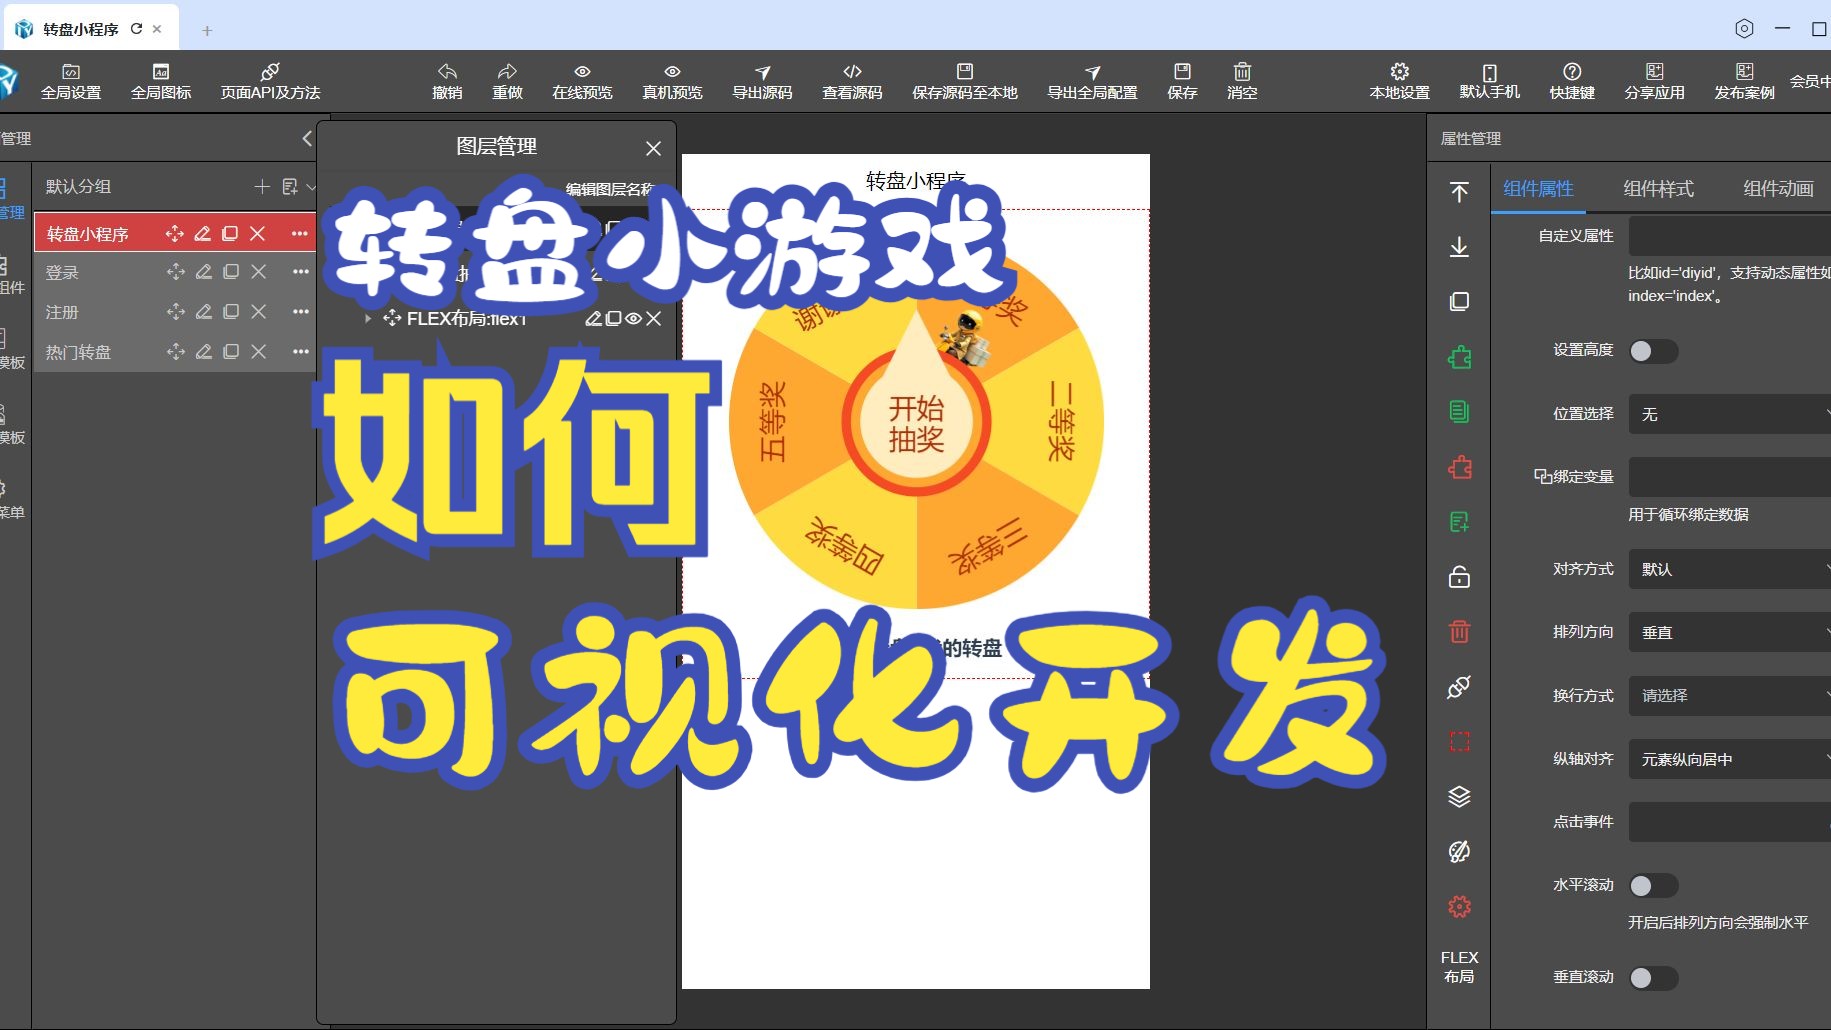1831x1030 pixels.
Task: Open 在线预览 online preview
Action: 582,80
